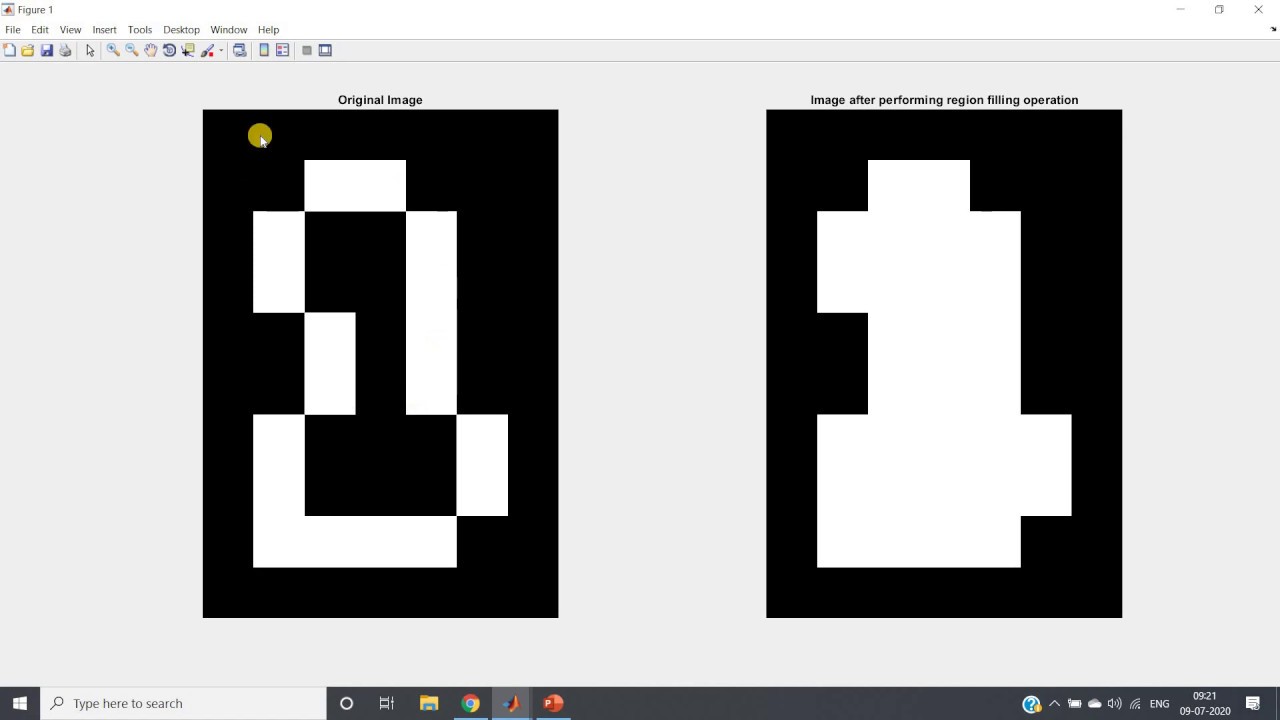Switch to PowerPoint on the taskbar
This screenshot has width=1280, height=720.
point(553,703)
